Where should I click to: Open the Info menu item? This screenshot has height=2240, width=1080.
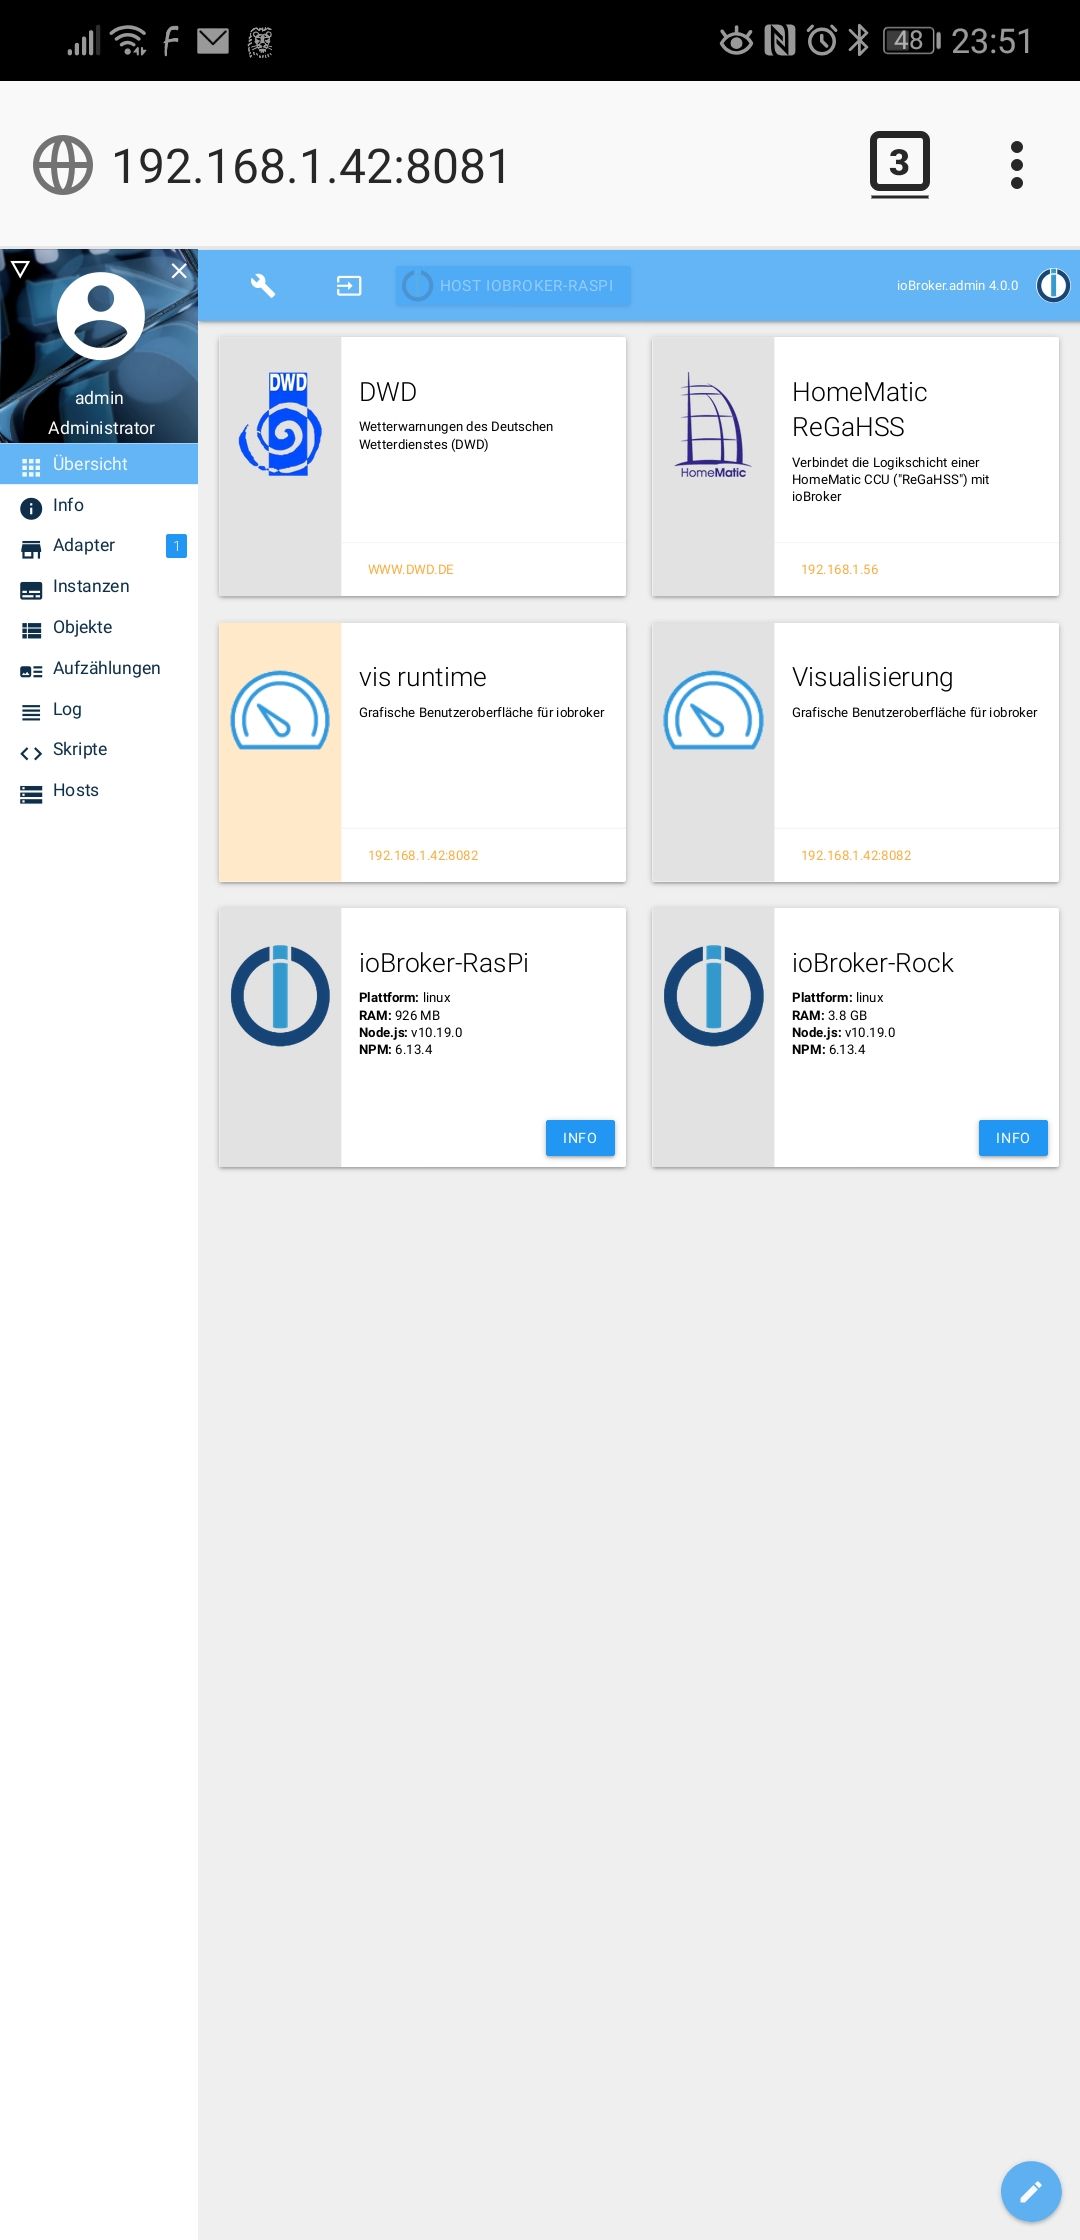pos(99,505)
